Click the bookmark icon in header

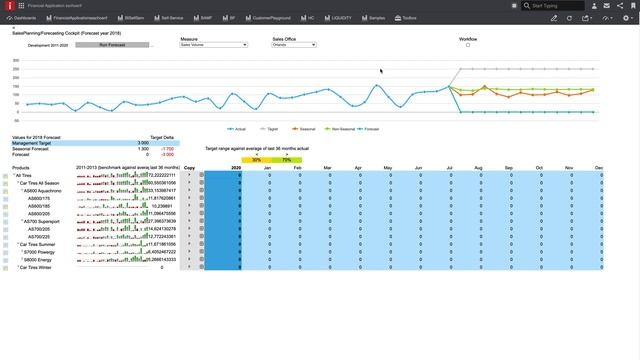click(633, 6)
